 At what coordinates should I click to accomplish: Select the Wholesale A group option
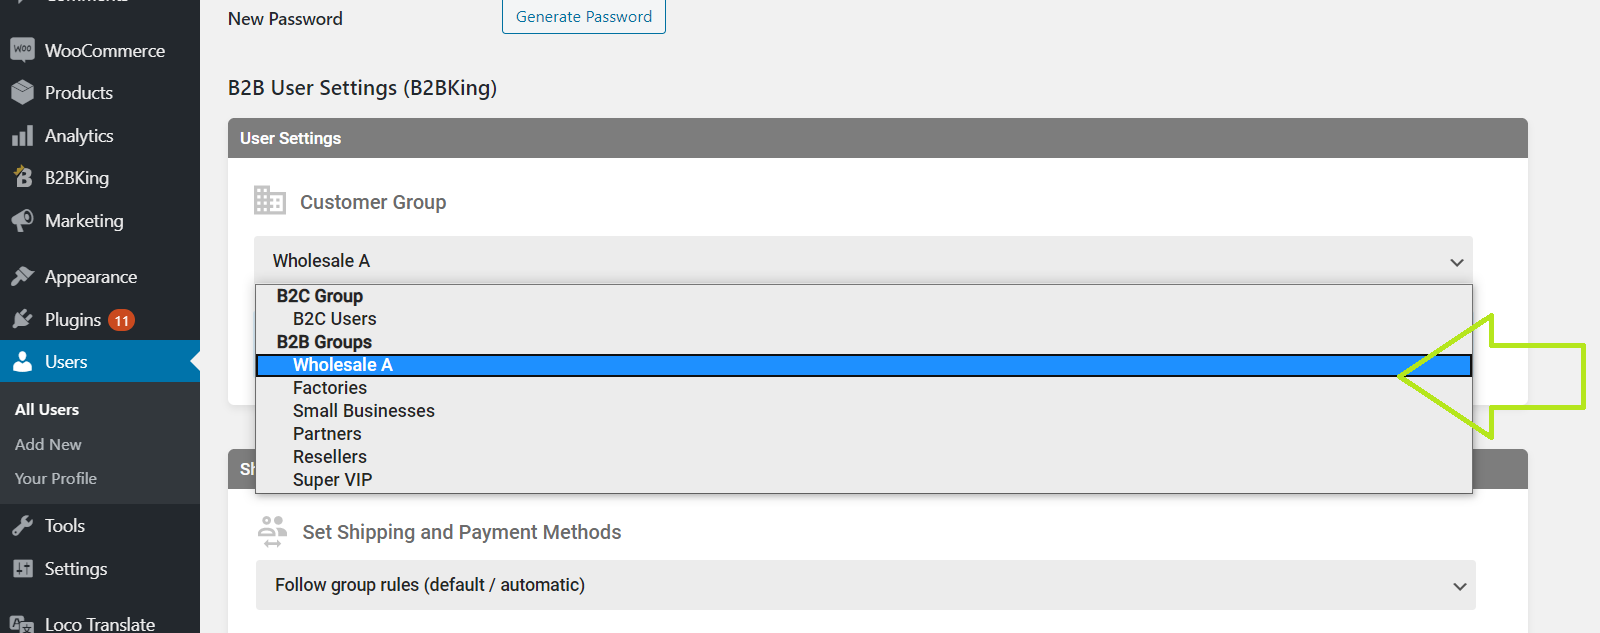[x=342, y=364]
